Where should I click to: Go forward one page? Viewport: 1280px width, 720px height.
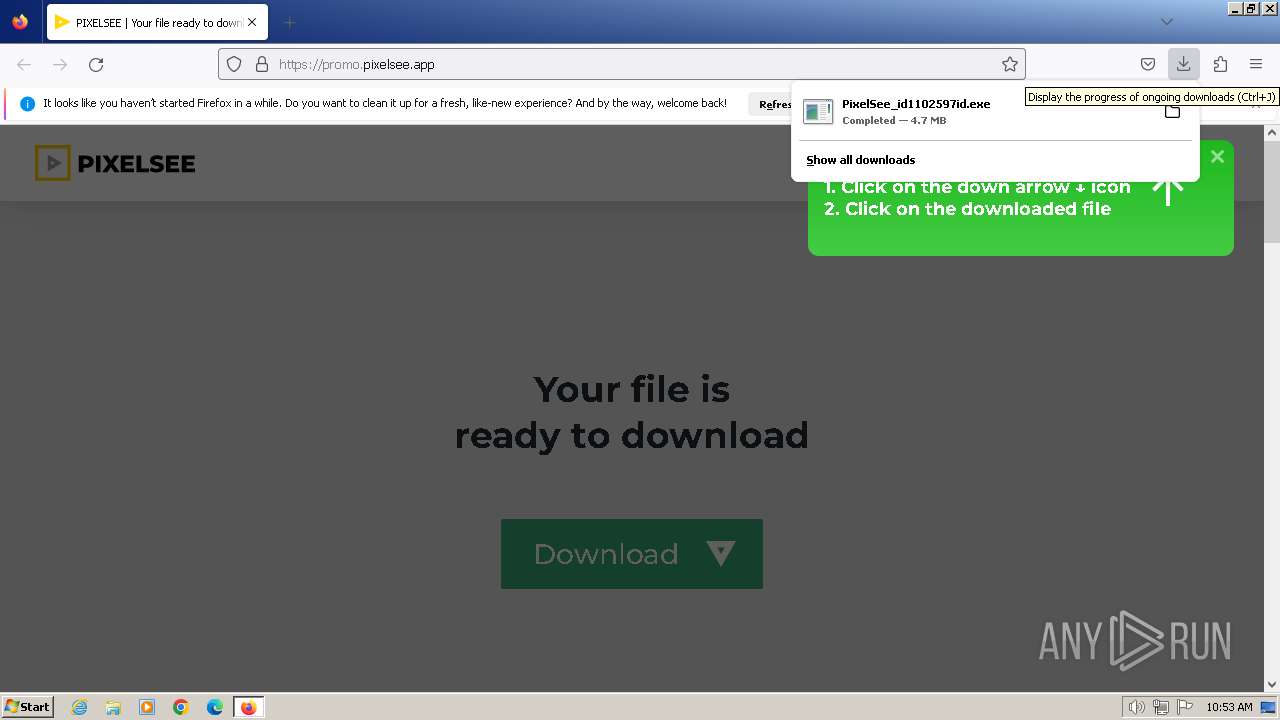(60, 64)
